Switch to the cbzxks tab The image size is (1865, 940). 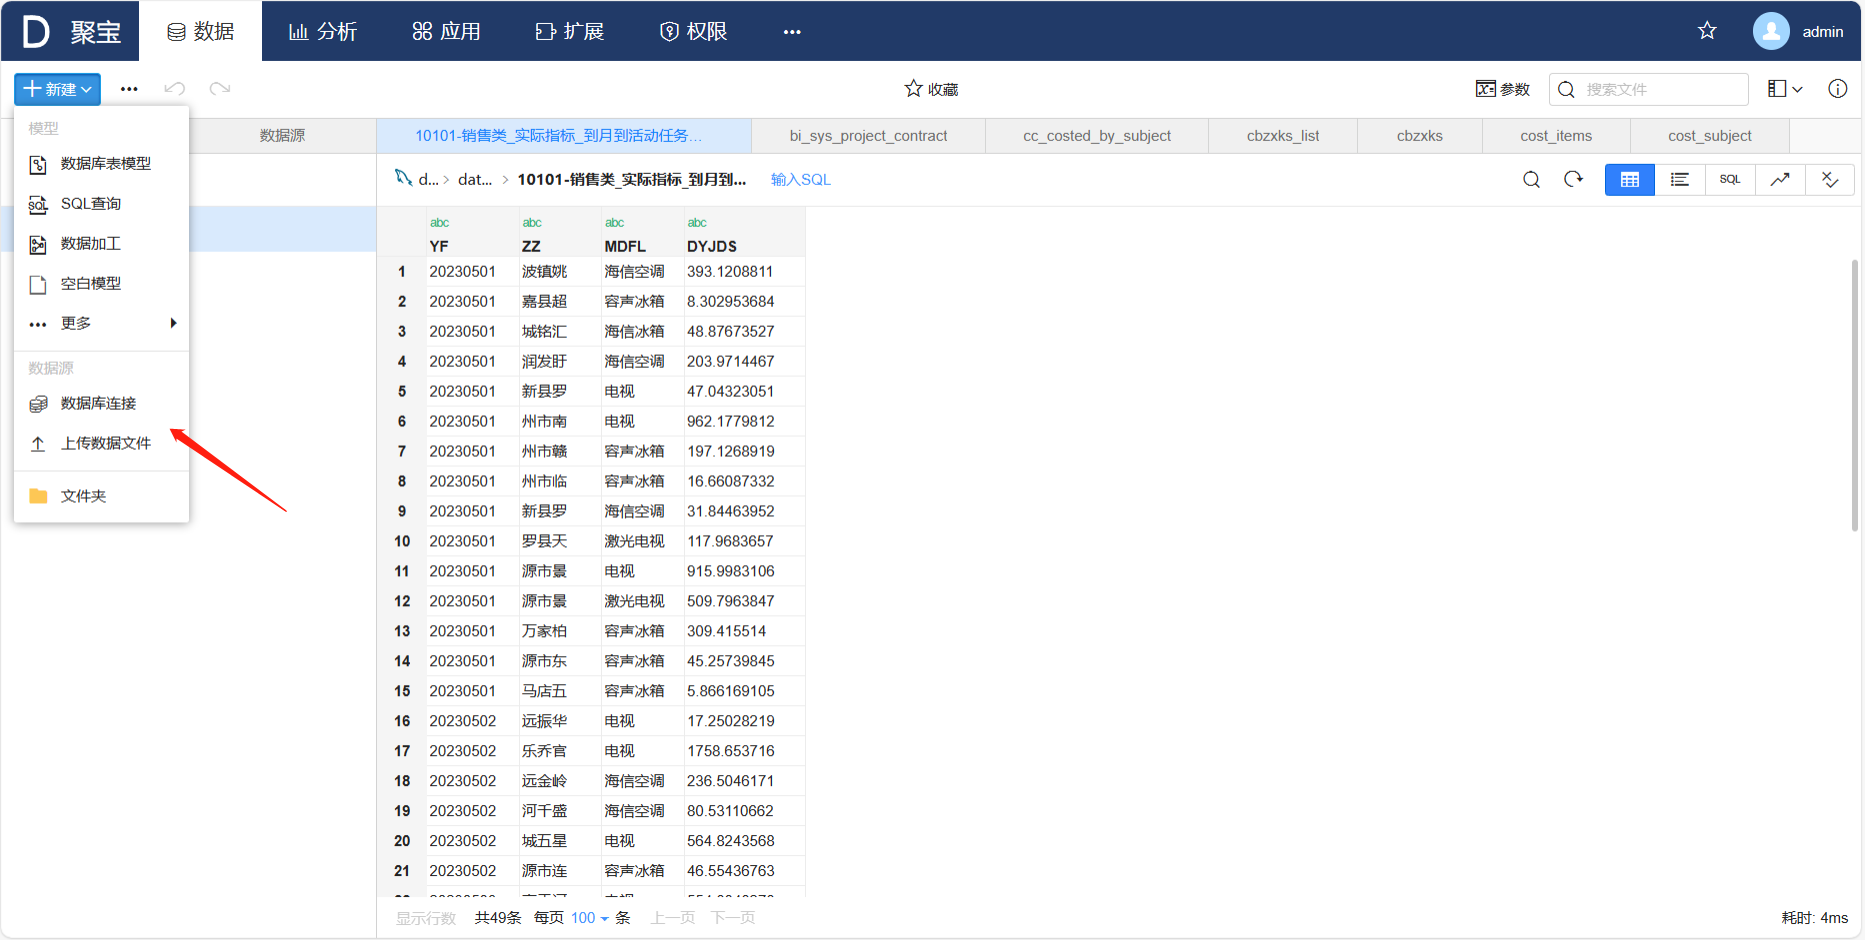pyautogui.click(x=1420, y=135)
